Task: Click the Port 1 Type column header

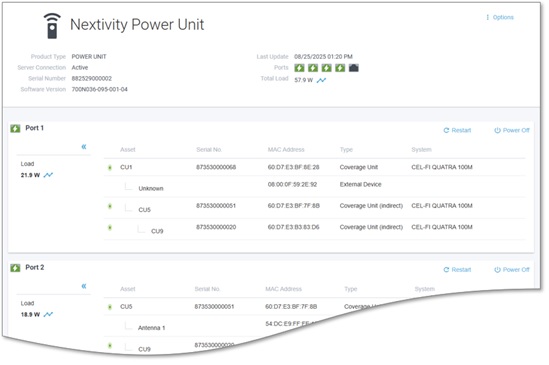Action: coord(346,150)
